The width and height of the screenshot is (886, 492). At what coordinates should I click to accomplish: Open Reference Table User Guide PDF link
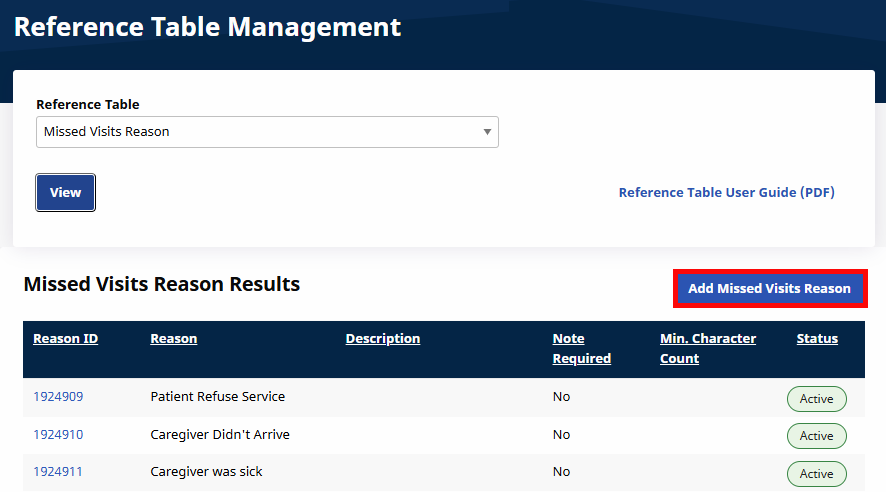(726, 193)
